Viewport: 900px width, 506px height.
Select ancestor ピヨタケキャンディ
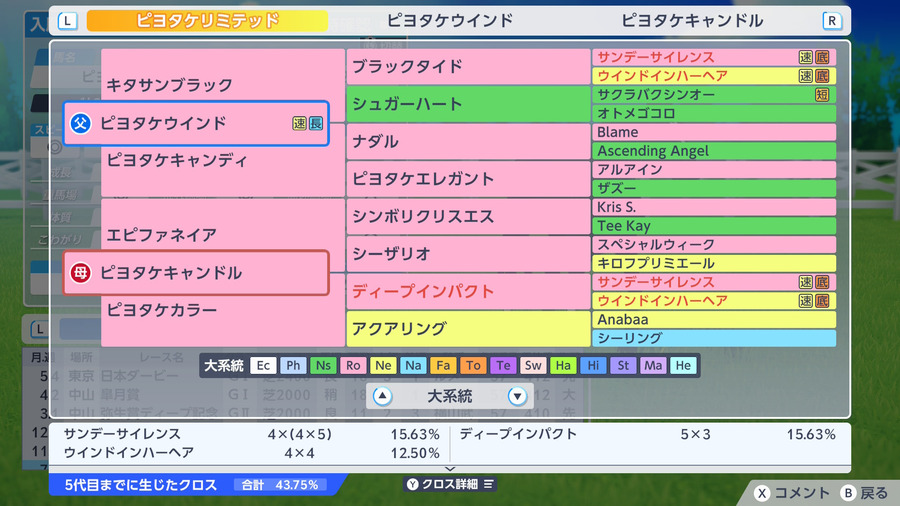[177, 159]
